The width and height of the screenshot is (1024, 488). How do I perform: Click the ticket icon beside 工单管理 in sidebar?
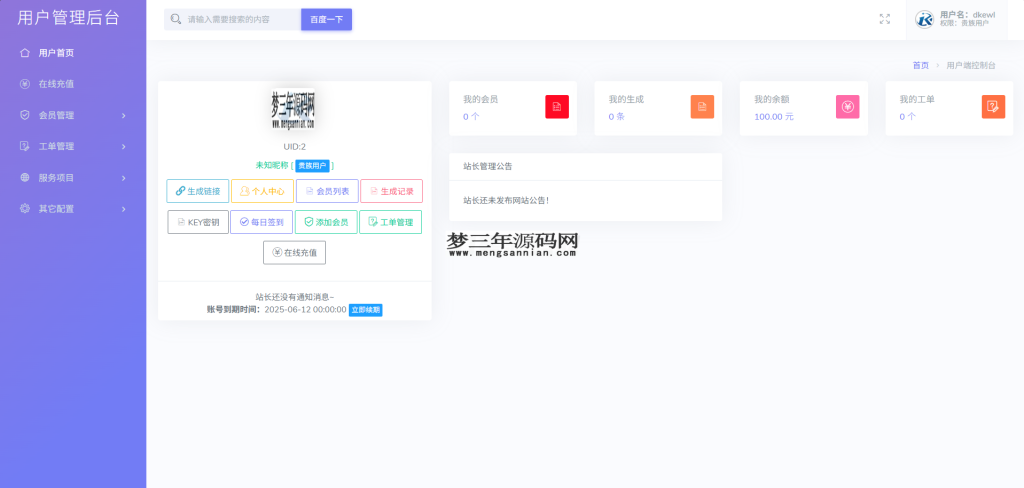pyautogui.click(x=25, y=146)
